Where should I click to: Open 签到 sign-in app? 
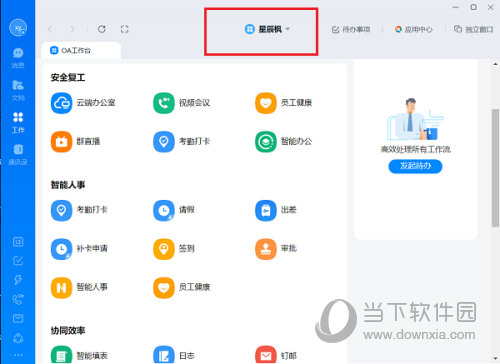click(174, 249)
